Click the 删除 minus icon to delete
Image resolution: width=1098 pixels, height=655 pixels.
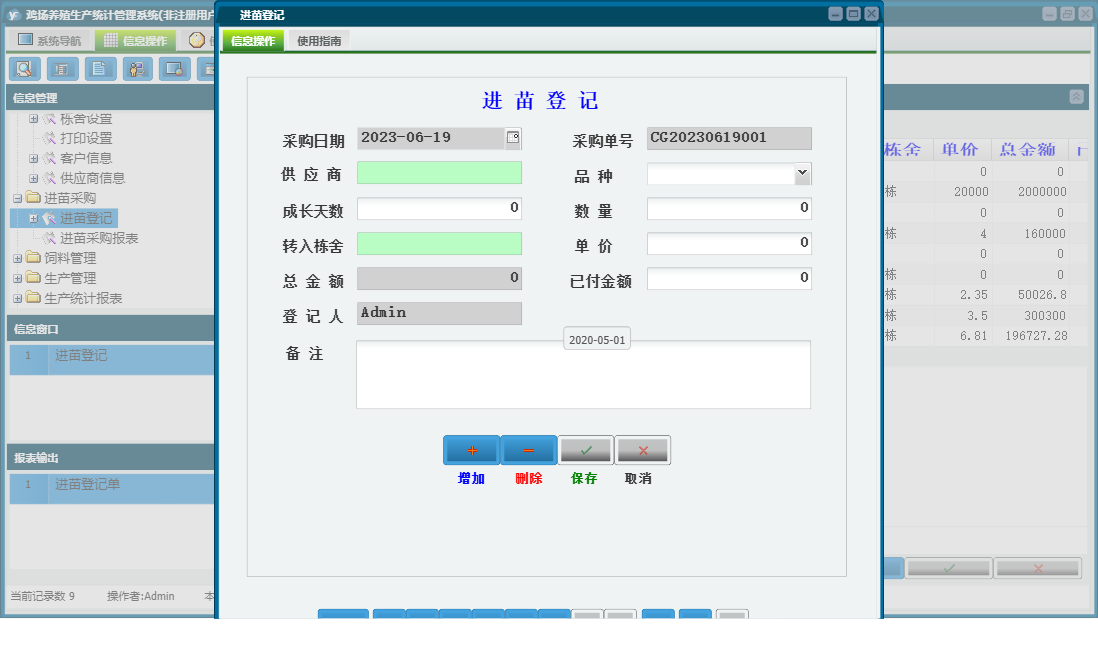tap(528, 449)
